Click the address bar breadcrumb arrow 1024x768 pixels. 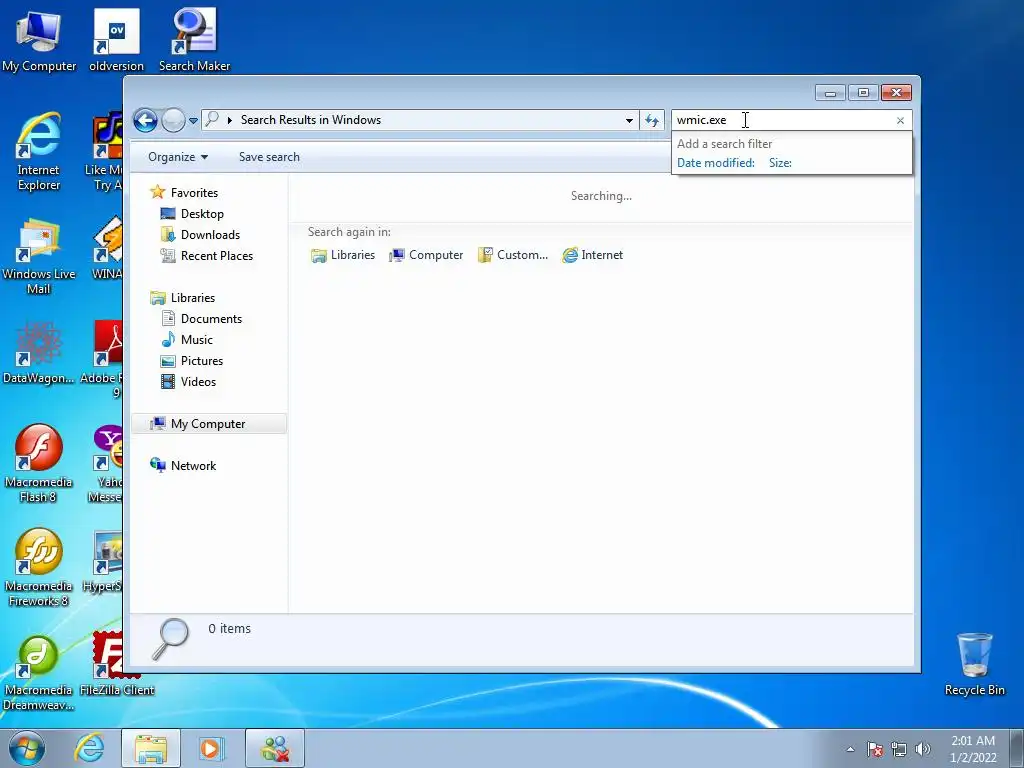[230, 120]
